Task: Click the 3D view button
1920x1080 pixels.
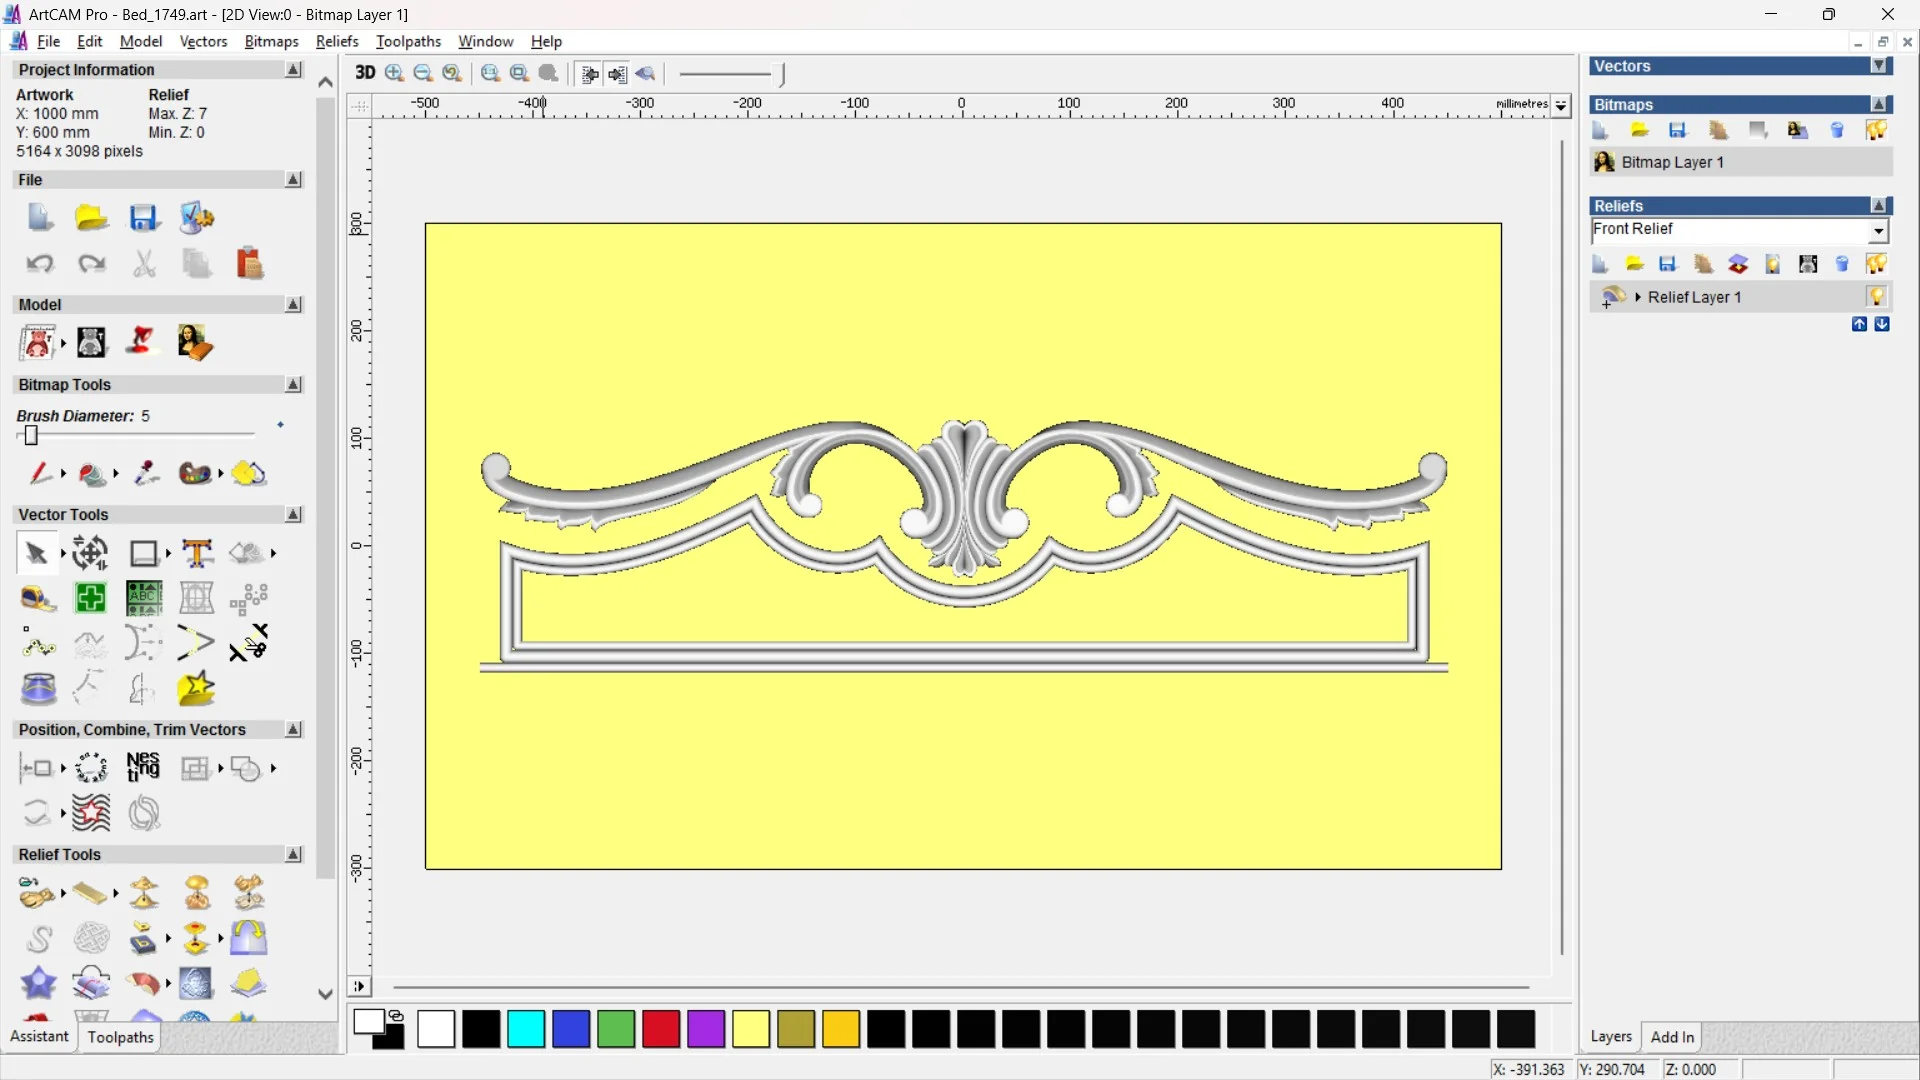Action: pyautogui.click(x=365, y=73)
